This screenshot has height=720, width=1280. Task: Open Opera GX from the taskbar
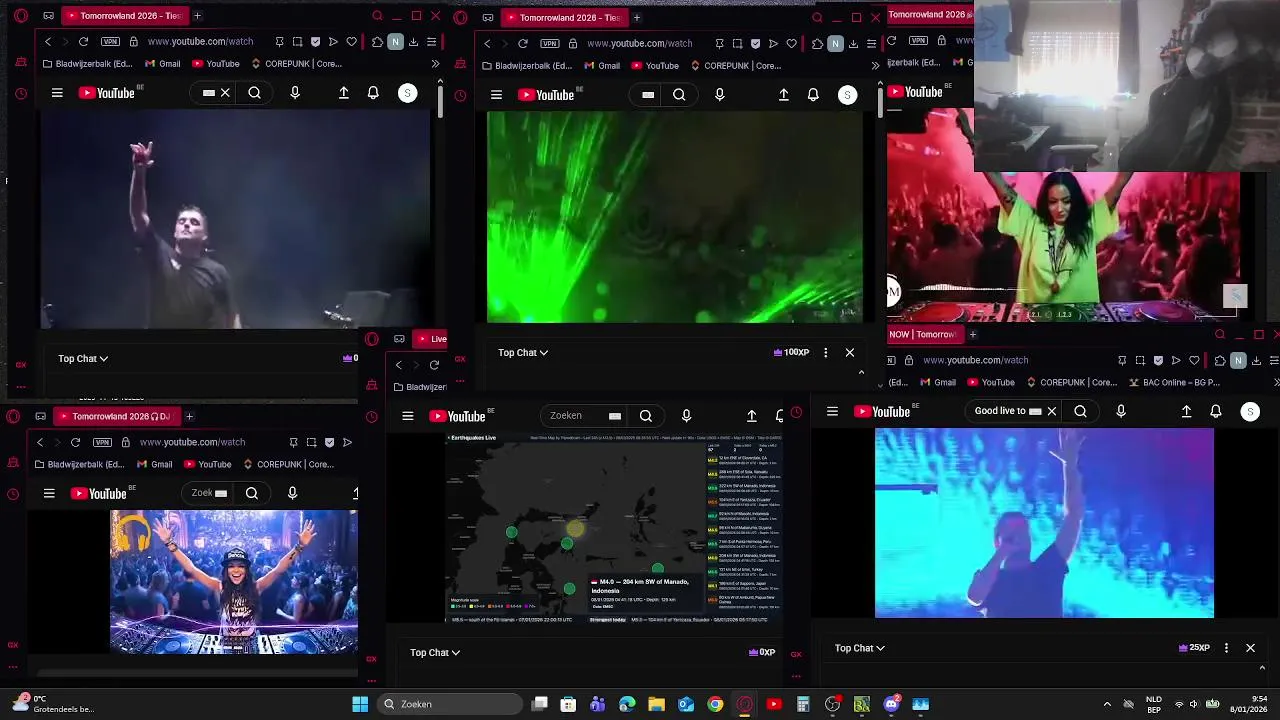(744, 704)
